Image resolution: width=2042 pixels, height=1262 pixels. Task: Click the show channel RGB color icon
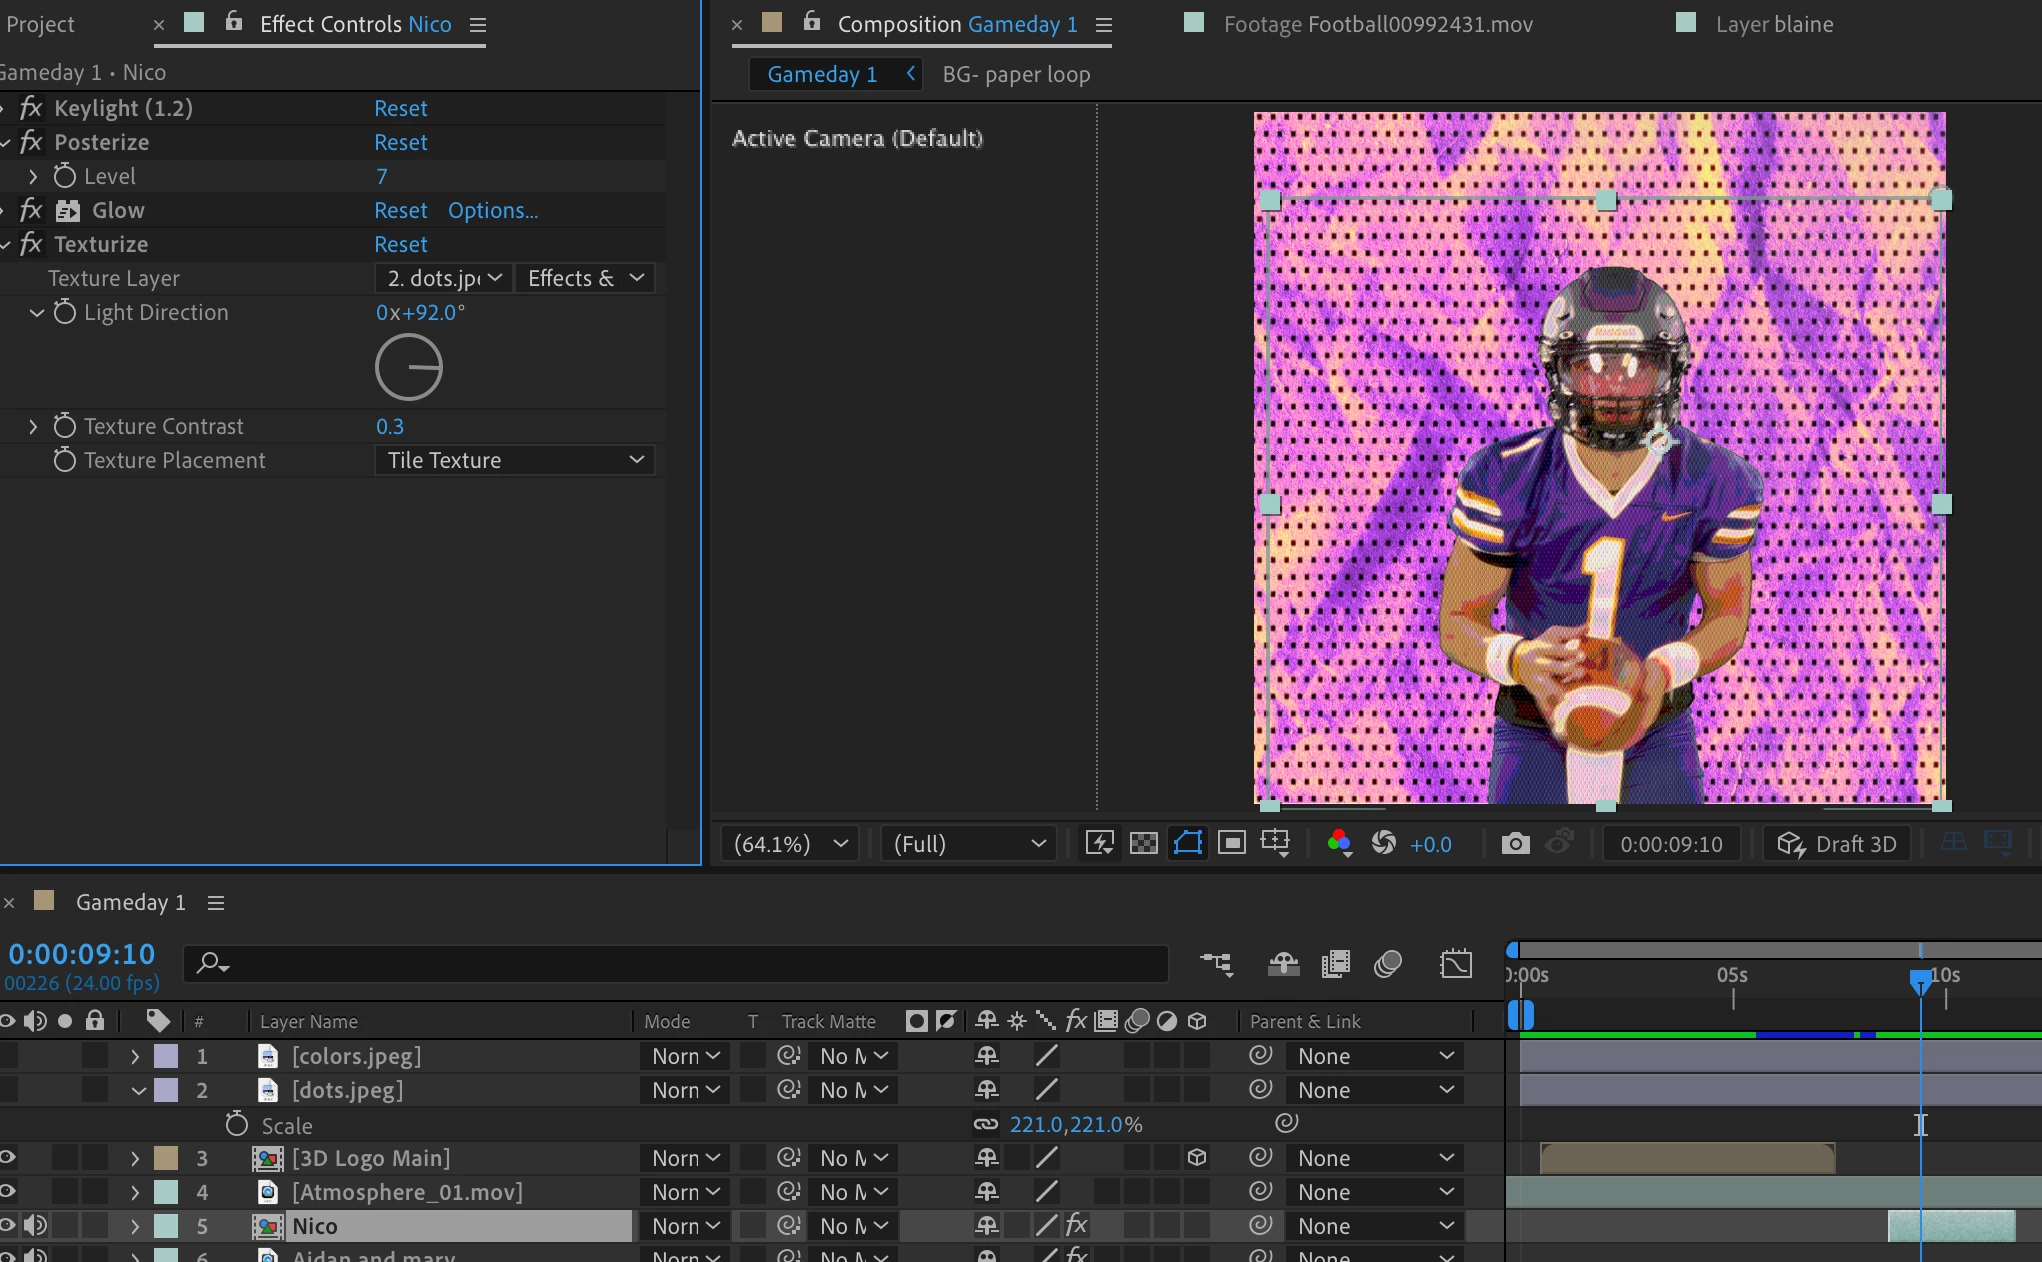point(1339,844)
